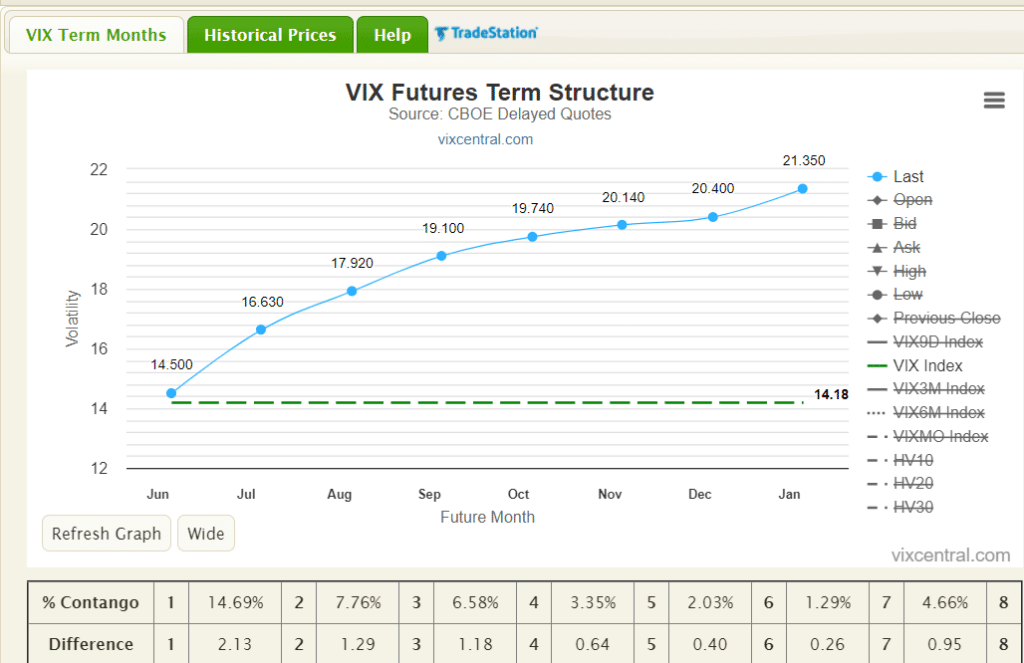The image size is (1024, 663).
Task: Open the vixcentral.com link under the subtitle
Action: 486,139
